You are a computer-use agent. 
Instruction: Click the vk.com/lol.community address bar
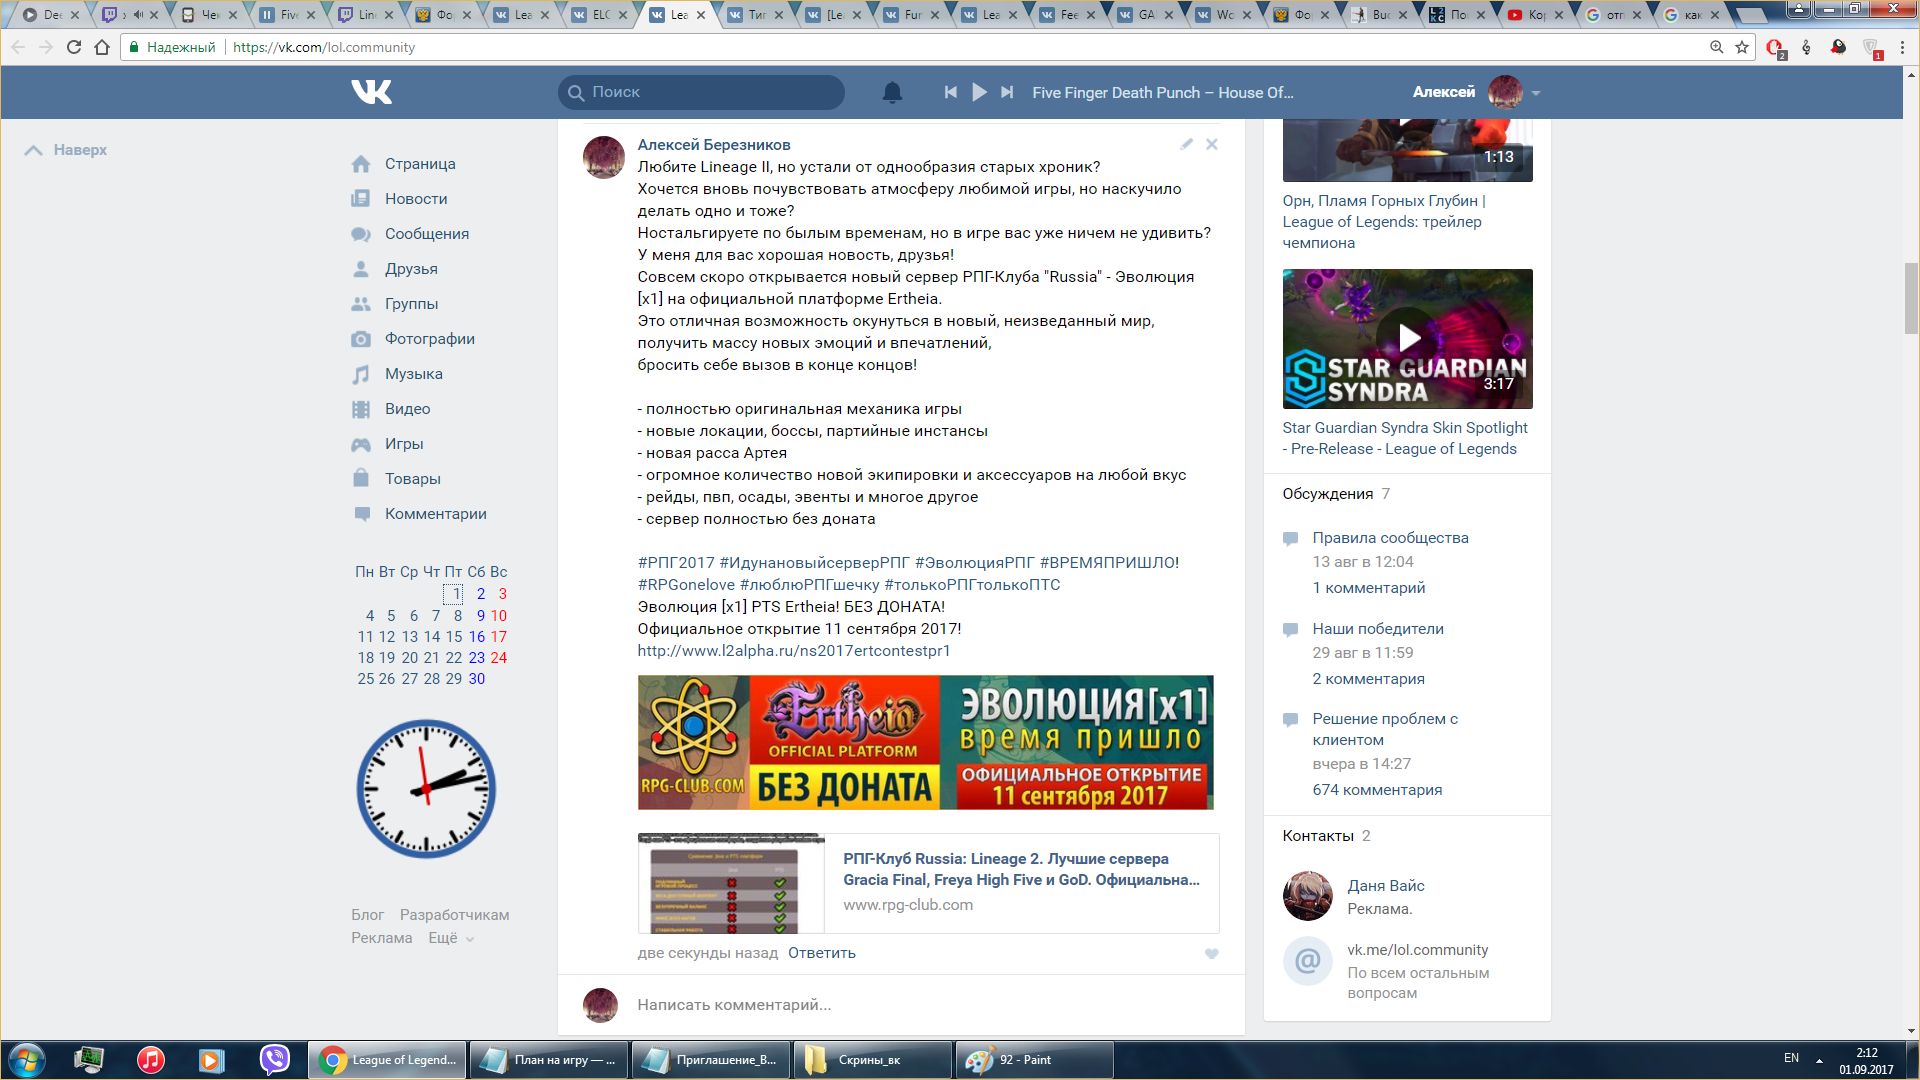click(324, 47)
